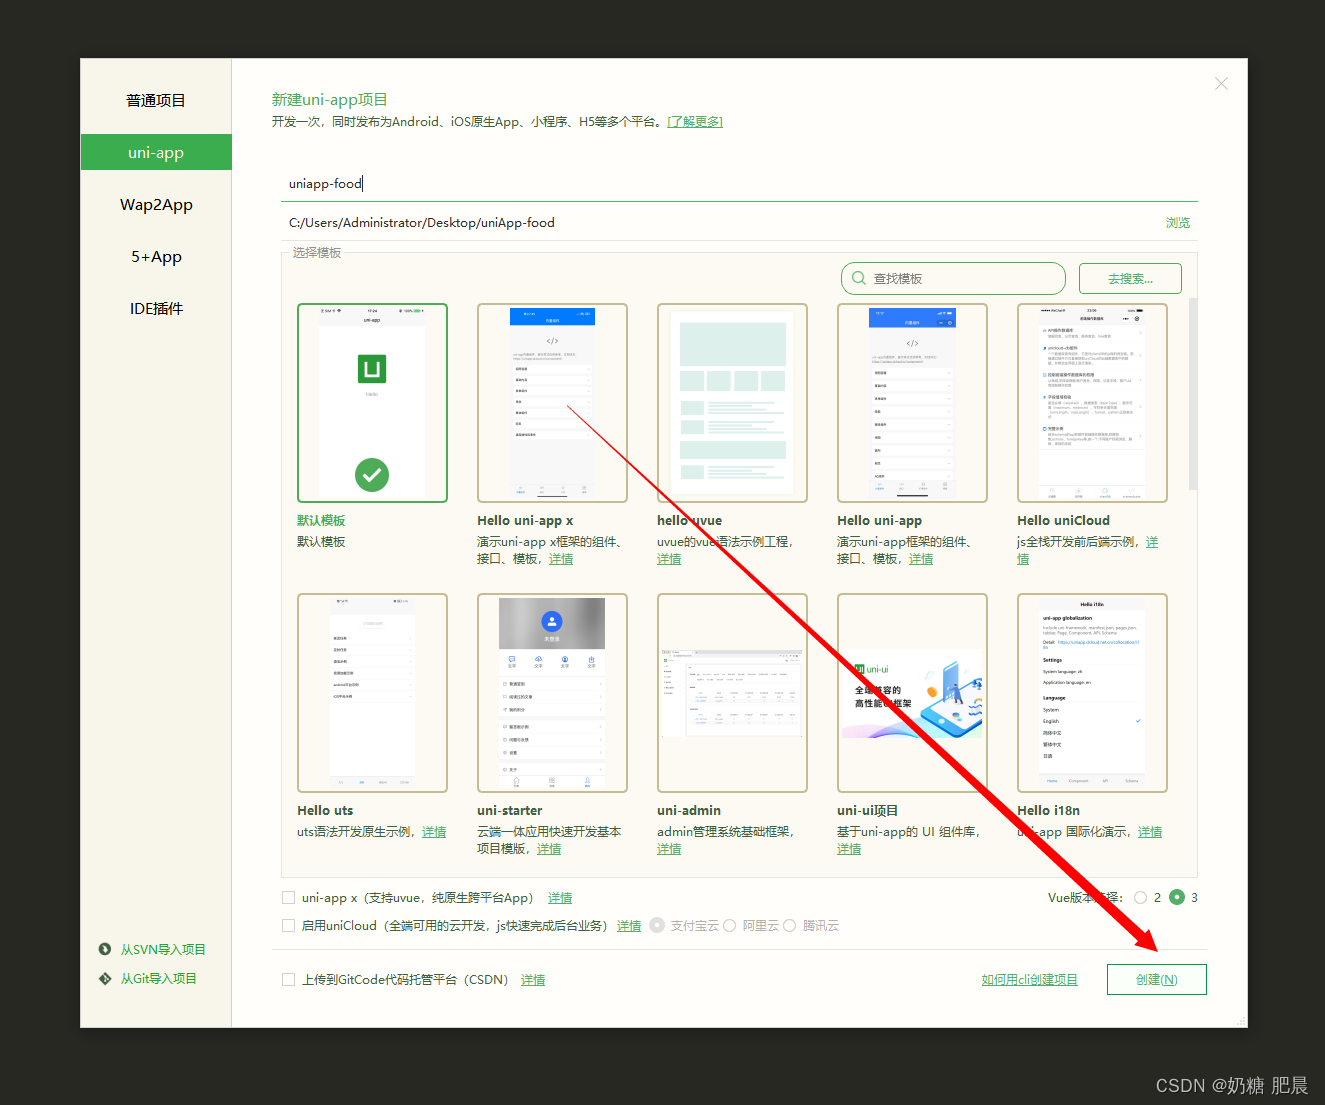Select the Hello uni-app template thumbnail
Image resolution: width=1325 pixels, height=1105 pixels.
pyautogui.click(x=912, y=403)
